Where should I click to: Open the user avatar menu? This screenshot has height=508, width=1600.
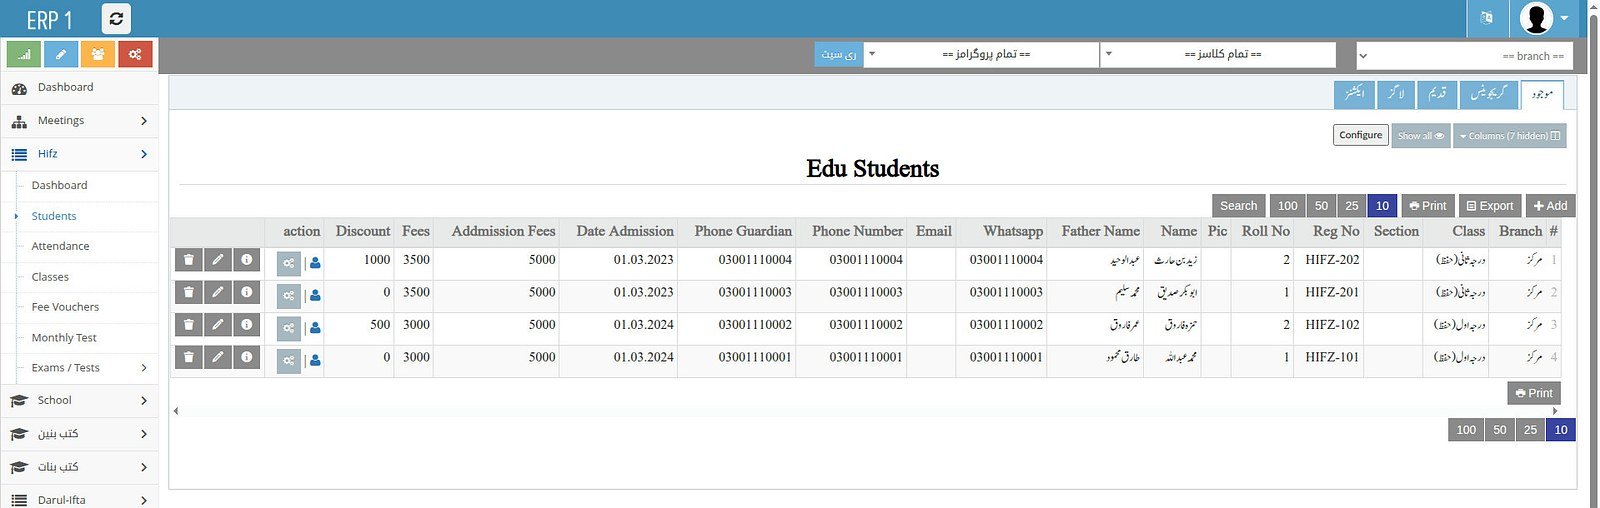(x=1544, y=18)
